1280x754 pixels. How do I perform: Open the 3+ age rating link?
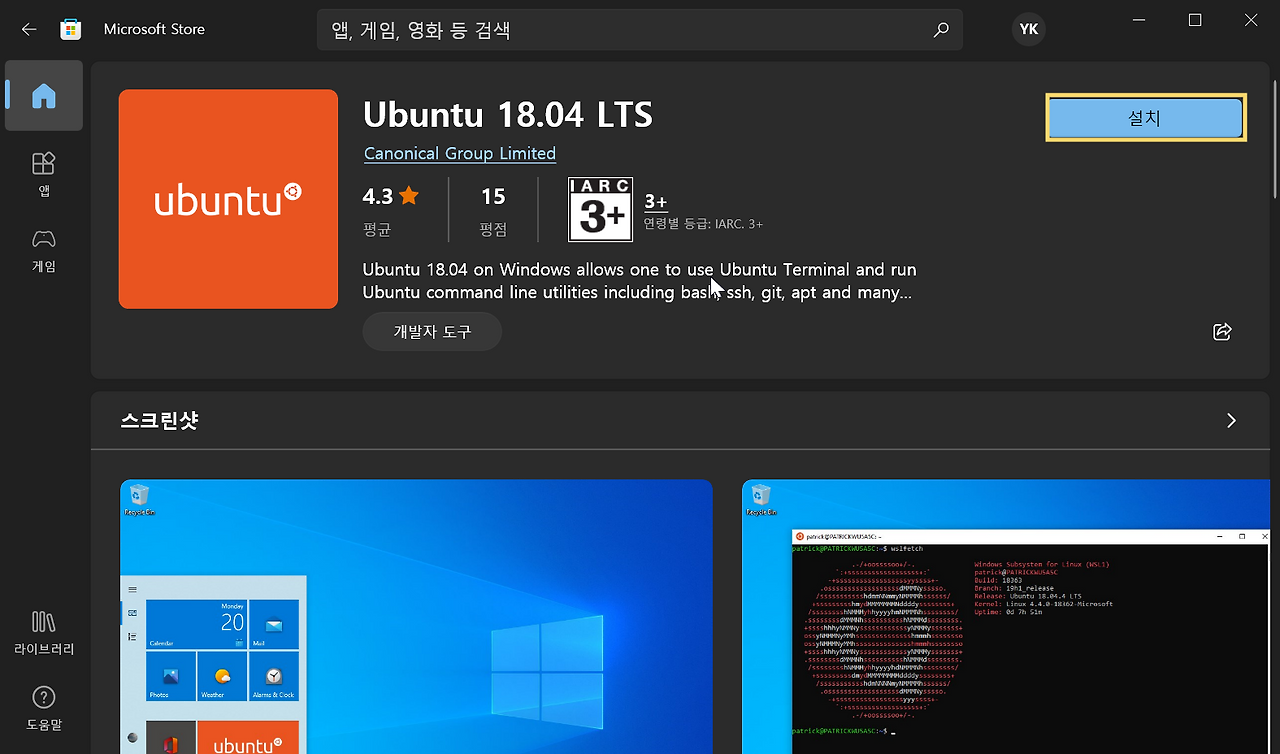pos(656,201)
